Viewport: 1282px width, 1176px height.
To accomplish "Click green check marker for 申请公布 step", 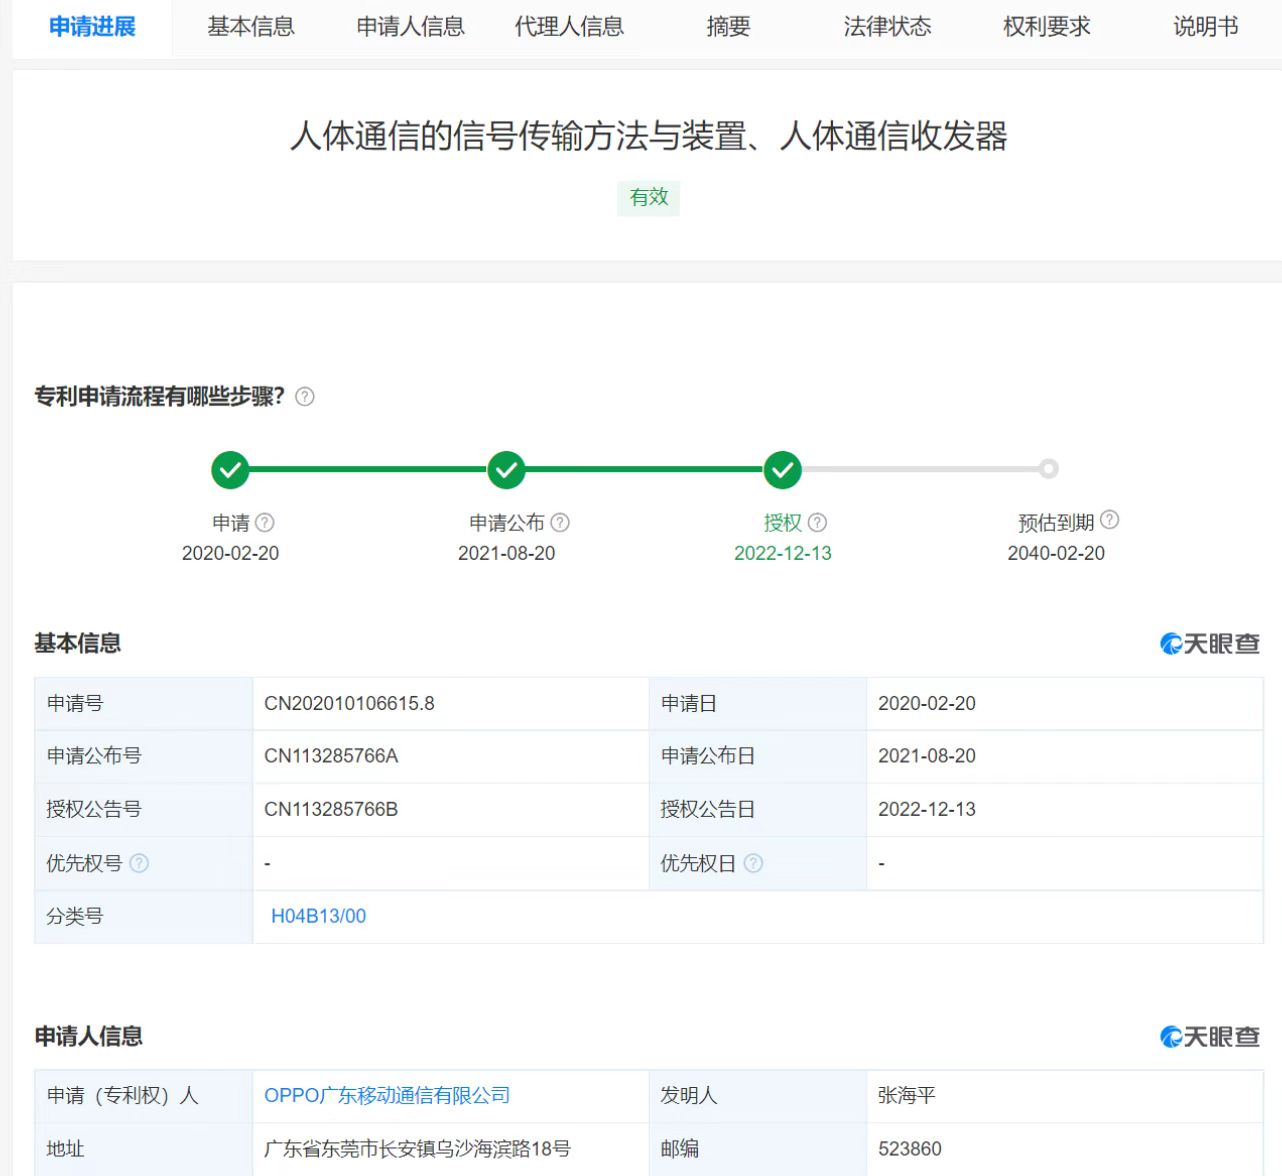I will tap(506, 469).
